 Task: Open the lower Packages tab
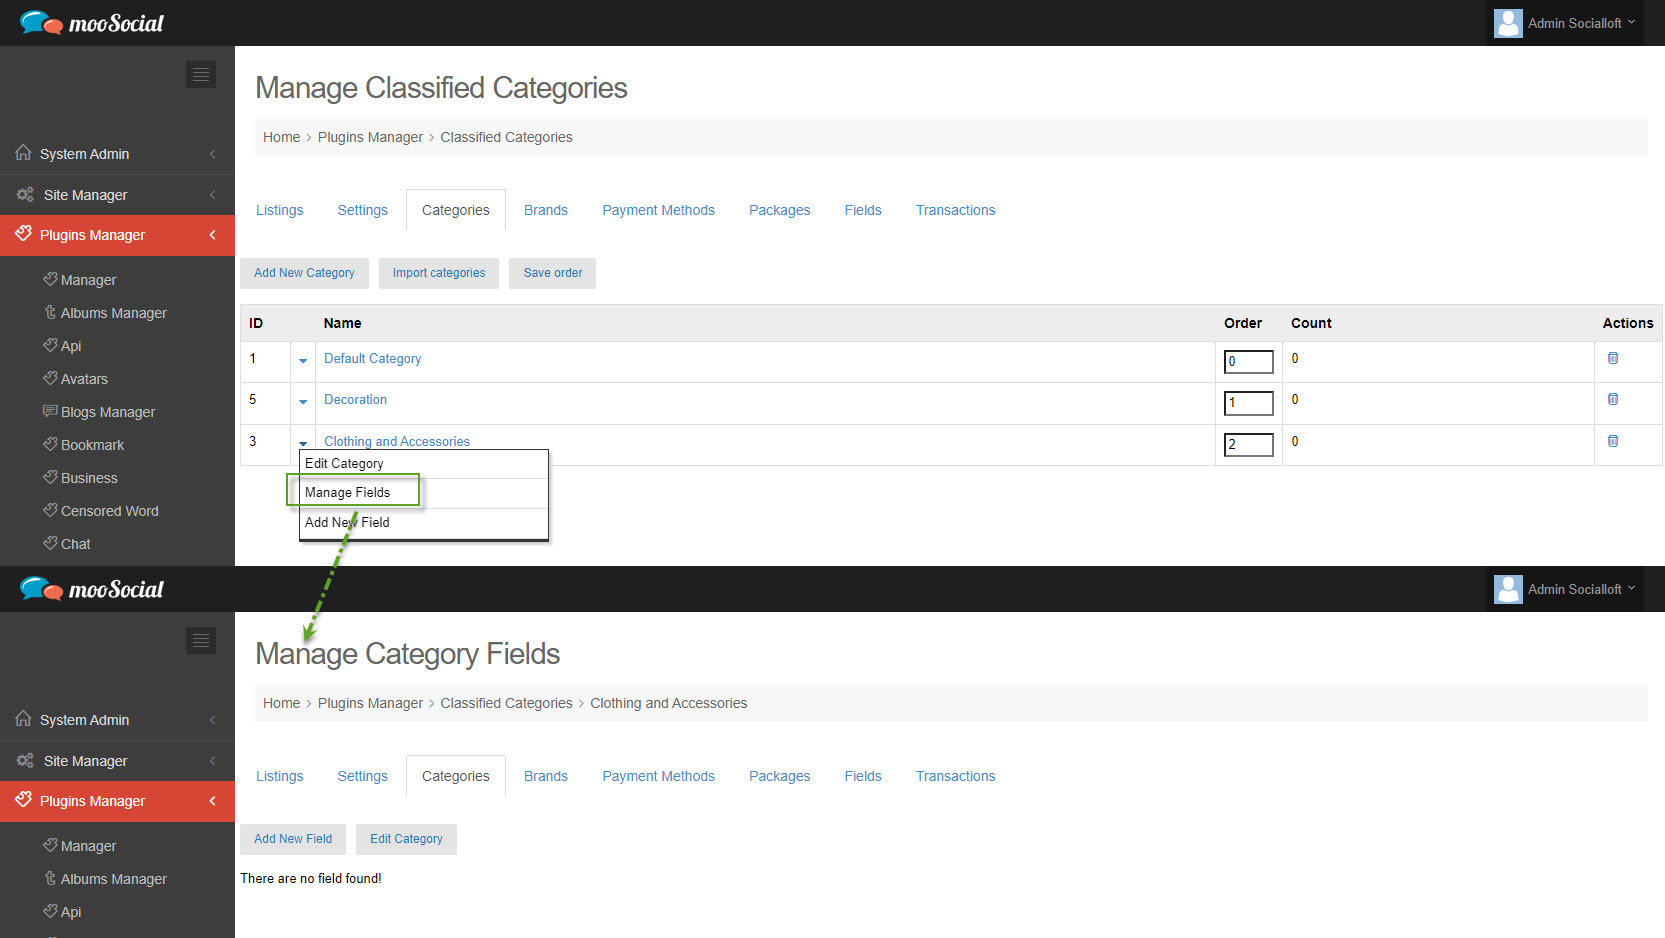[x=779, y=776]
